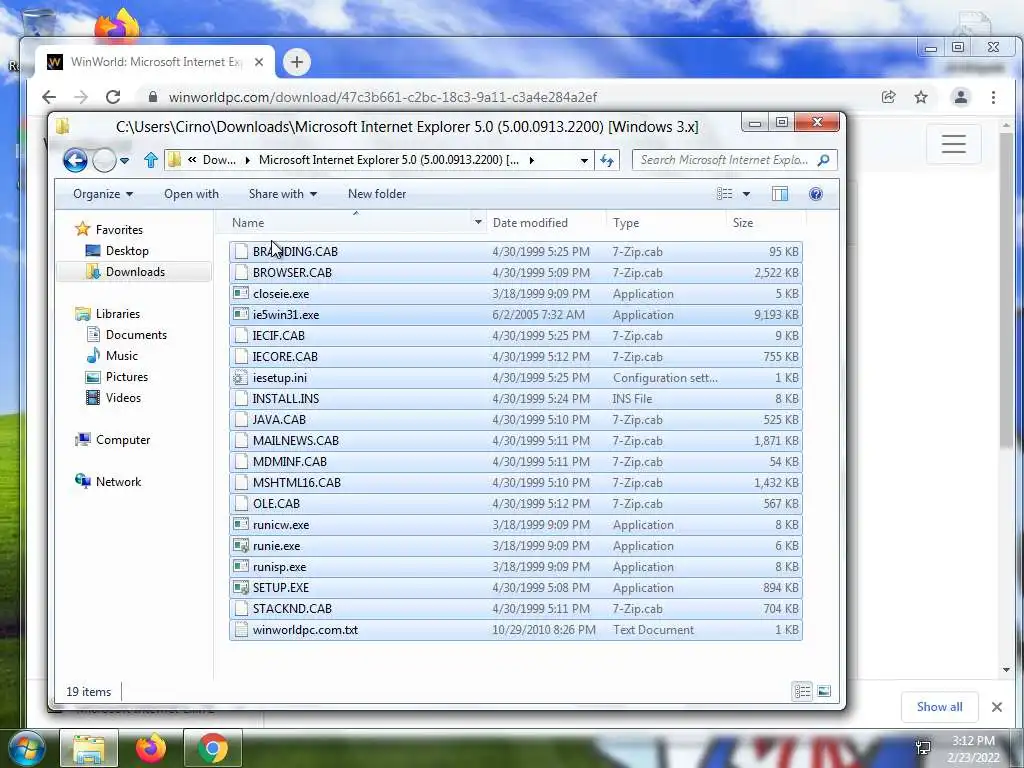The width and height of the screenshot is (1024, 768).
Task: Reload the Chrome page
Action: (x=113, y=97)
